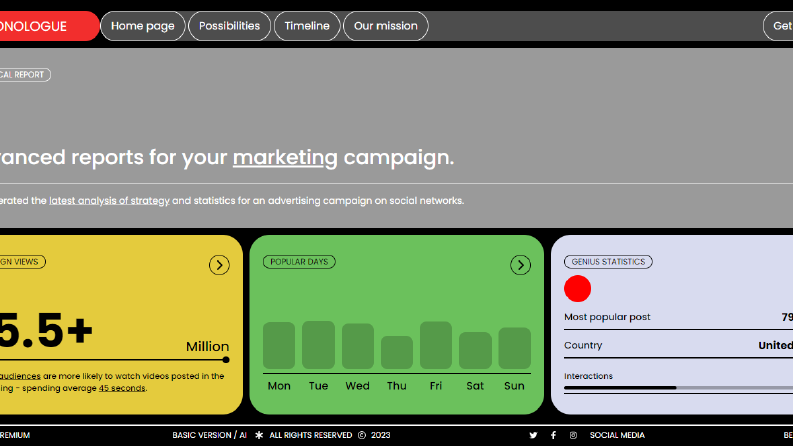Screen dimensions: 793x446
Task: Expand the yellow campaign views card arrow
Action: [x=219, y=265]
